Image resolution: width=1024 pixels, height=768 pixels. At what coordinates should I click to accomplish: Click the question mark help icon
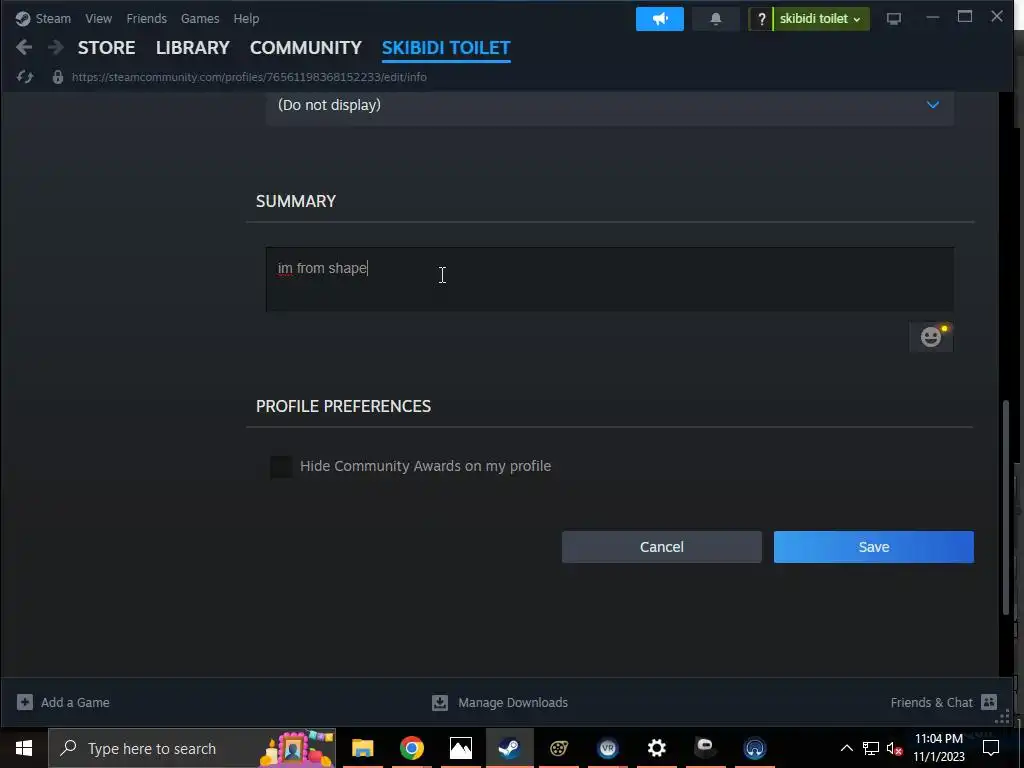[761, 19]
